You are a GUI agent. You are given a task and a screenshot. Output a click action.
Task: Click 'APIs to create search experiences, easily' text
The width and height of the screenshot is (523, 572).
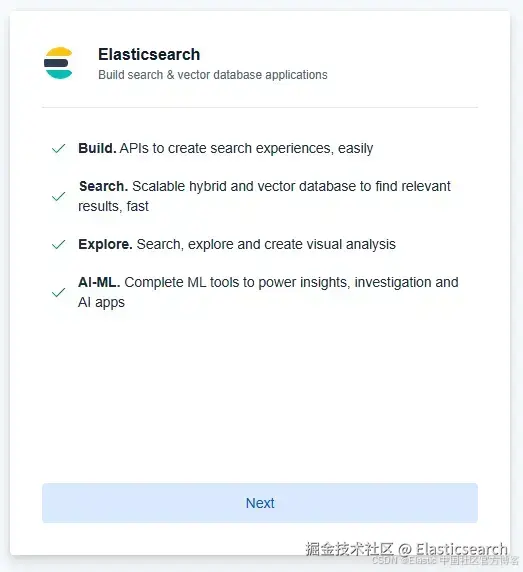pyautogui.click(x=246, y=148)
